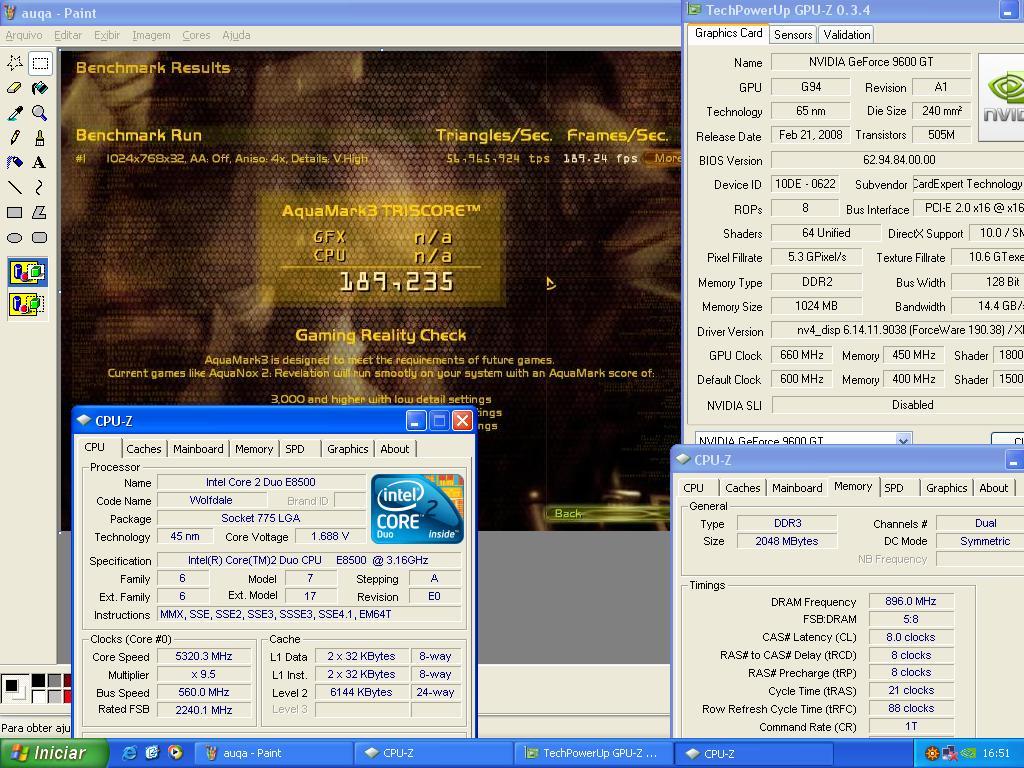Open Caches tab in front CPU-Z window
This screenshot has height=768, width=1024.
(144, 449)
